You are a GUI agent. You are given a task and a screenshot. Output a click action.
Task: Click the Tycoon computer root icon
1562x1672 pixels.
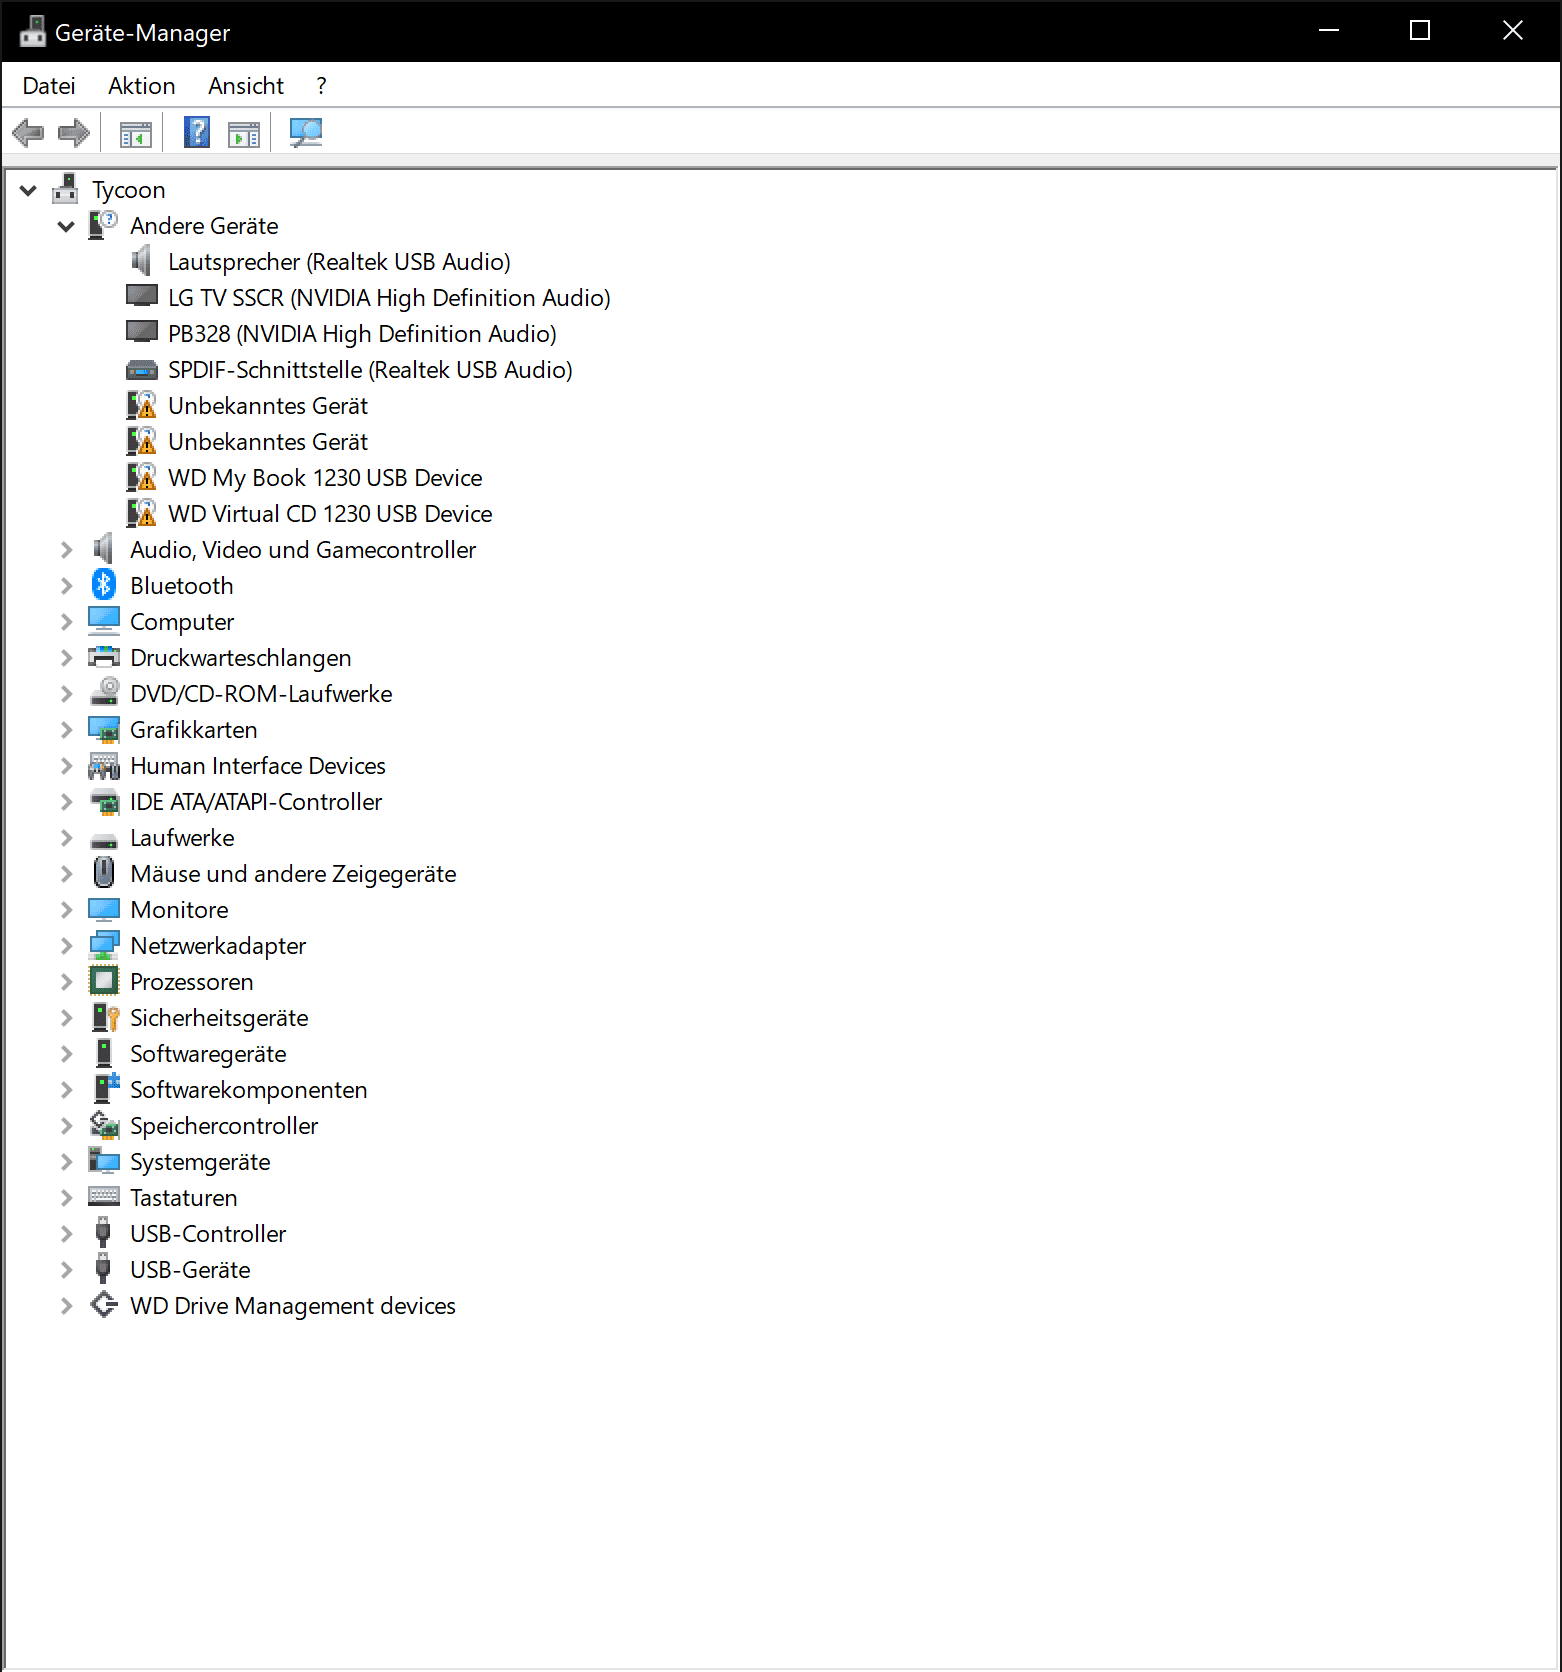click(65, 188)
